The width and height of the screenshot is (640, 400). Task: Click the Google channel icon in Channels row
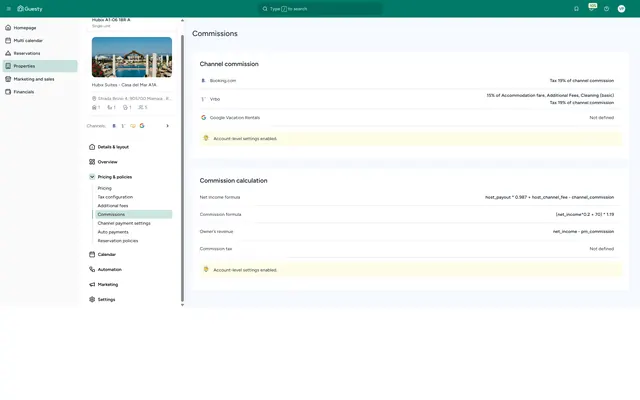coord(142,126)
